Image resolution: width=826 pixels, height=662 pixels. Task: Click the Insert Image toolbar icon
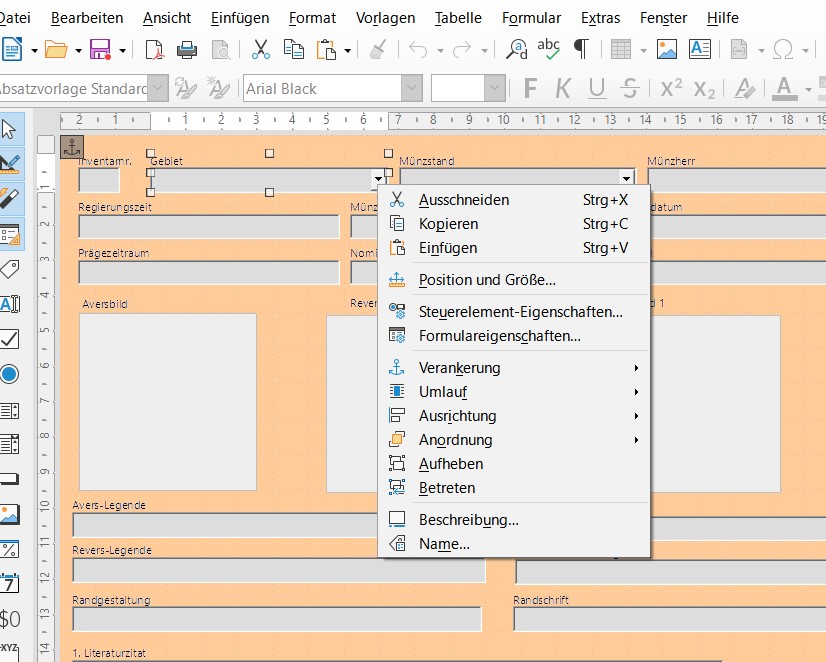click(666, 50)
